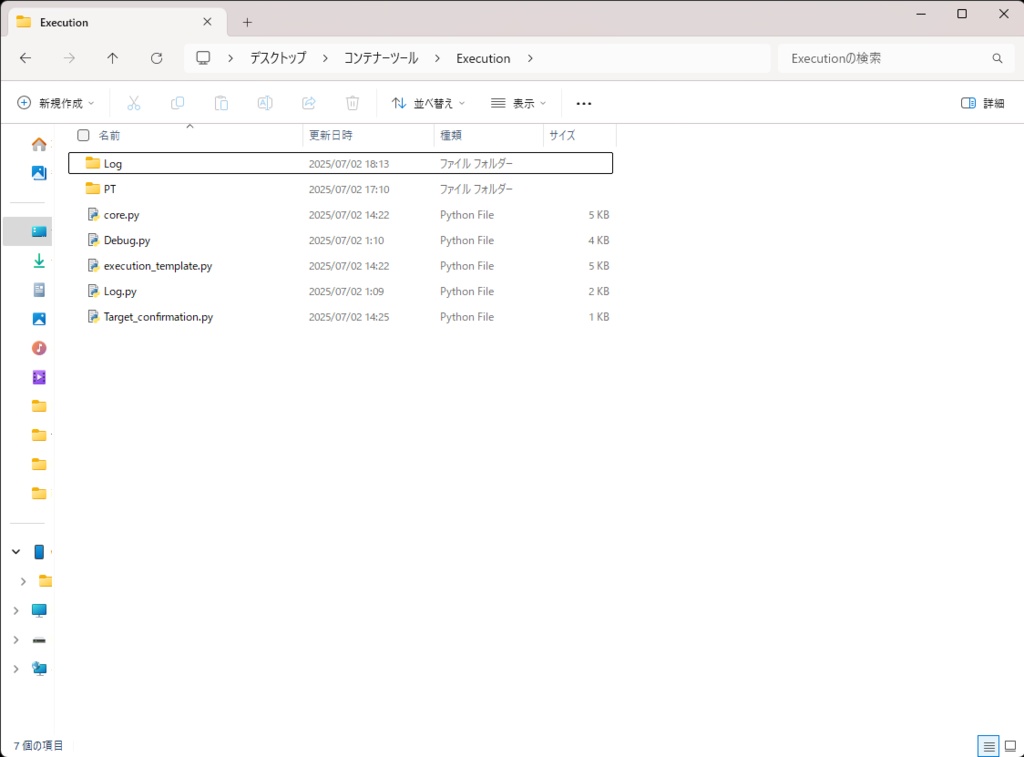Open Music in the sidebar
Image resolution: width=1024 pixels, height=757 pixels.
[x=39, y=348]
